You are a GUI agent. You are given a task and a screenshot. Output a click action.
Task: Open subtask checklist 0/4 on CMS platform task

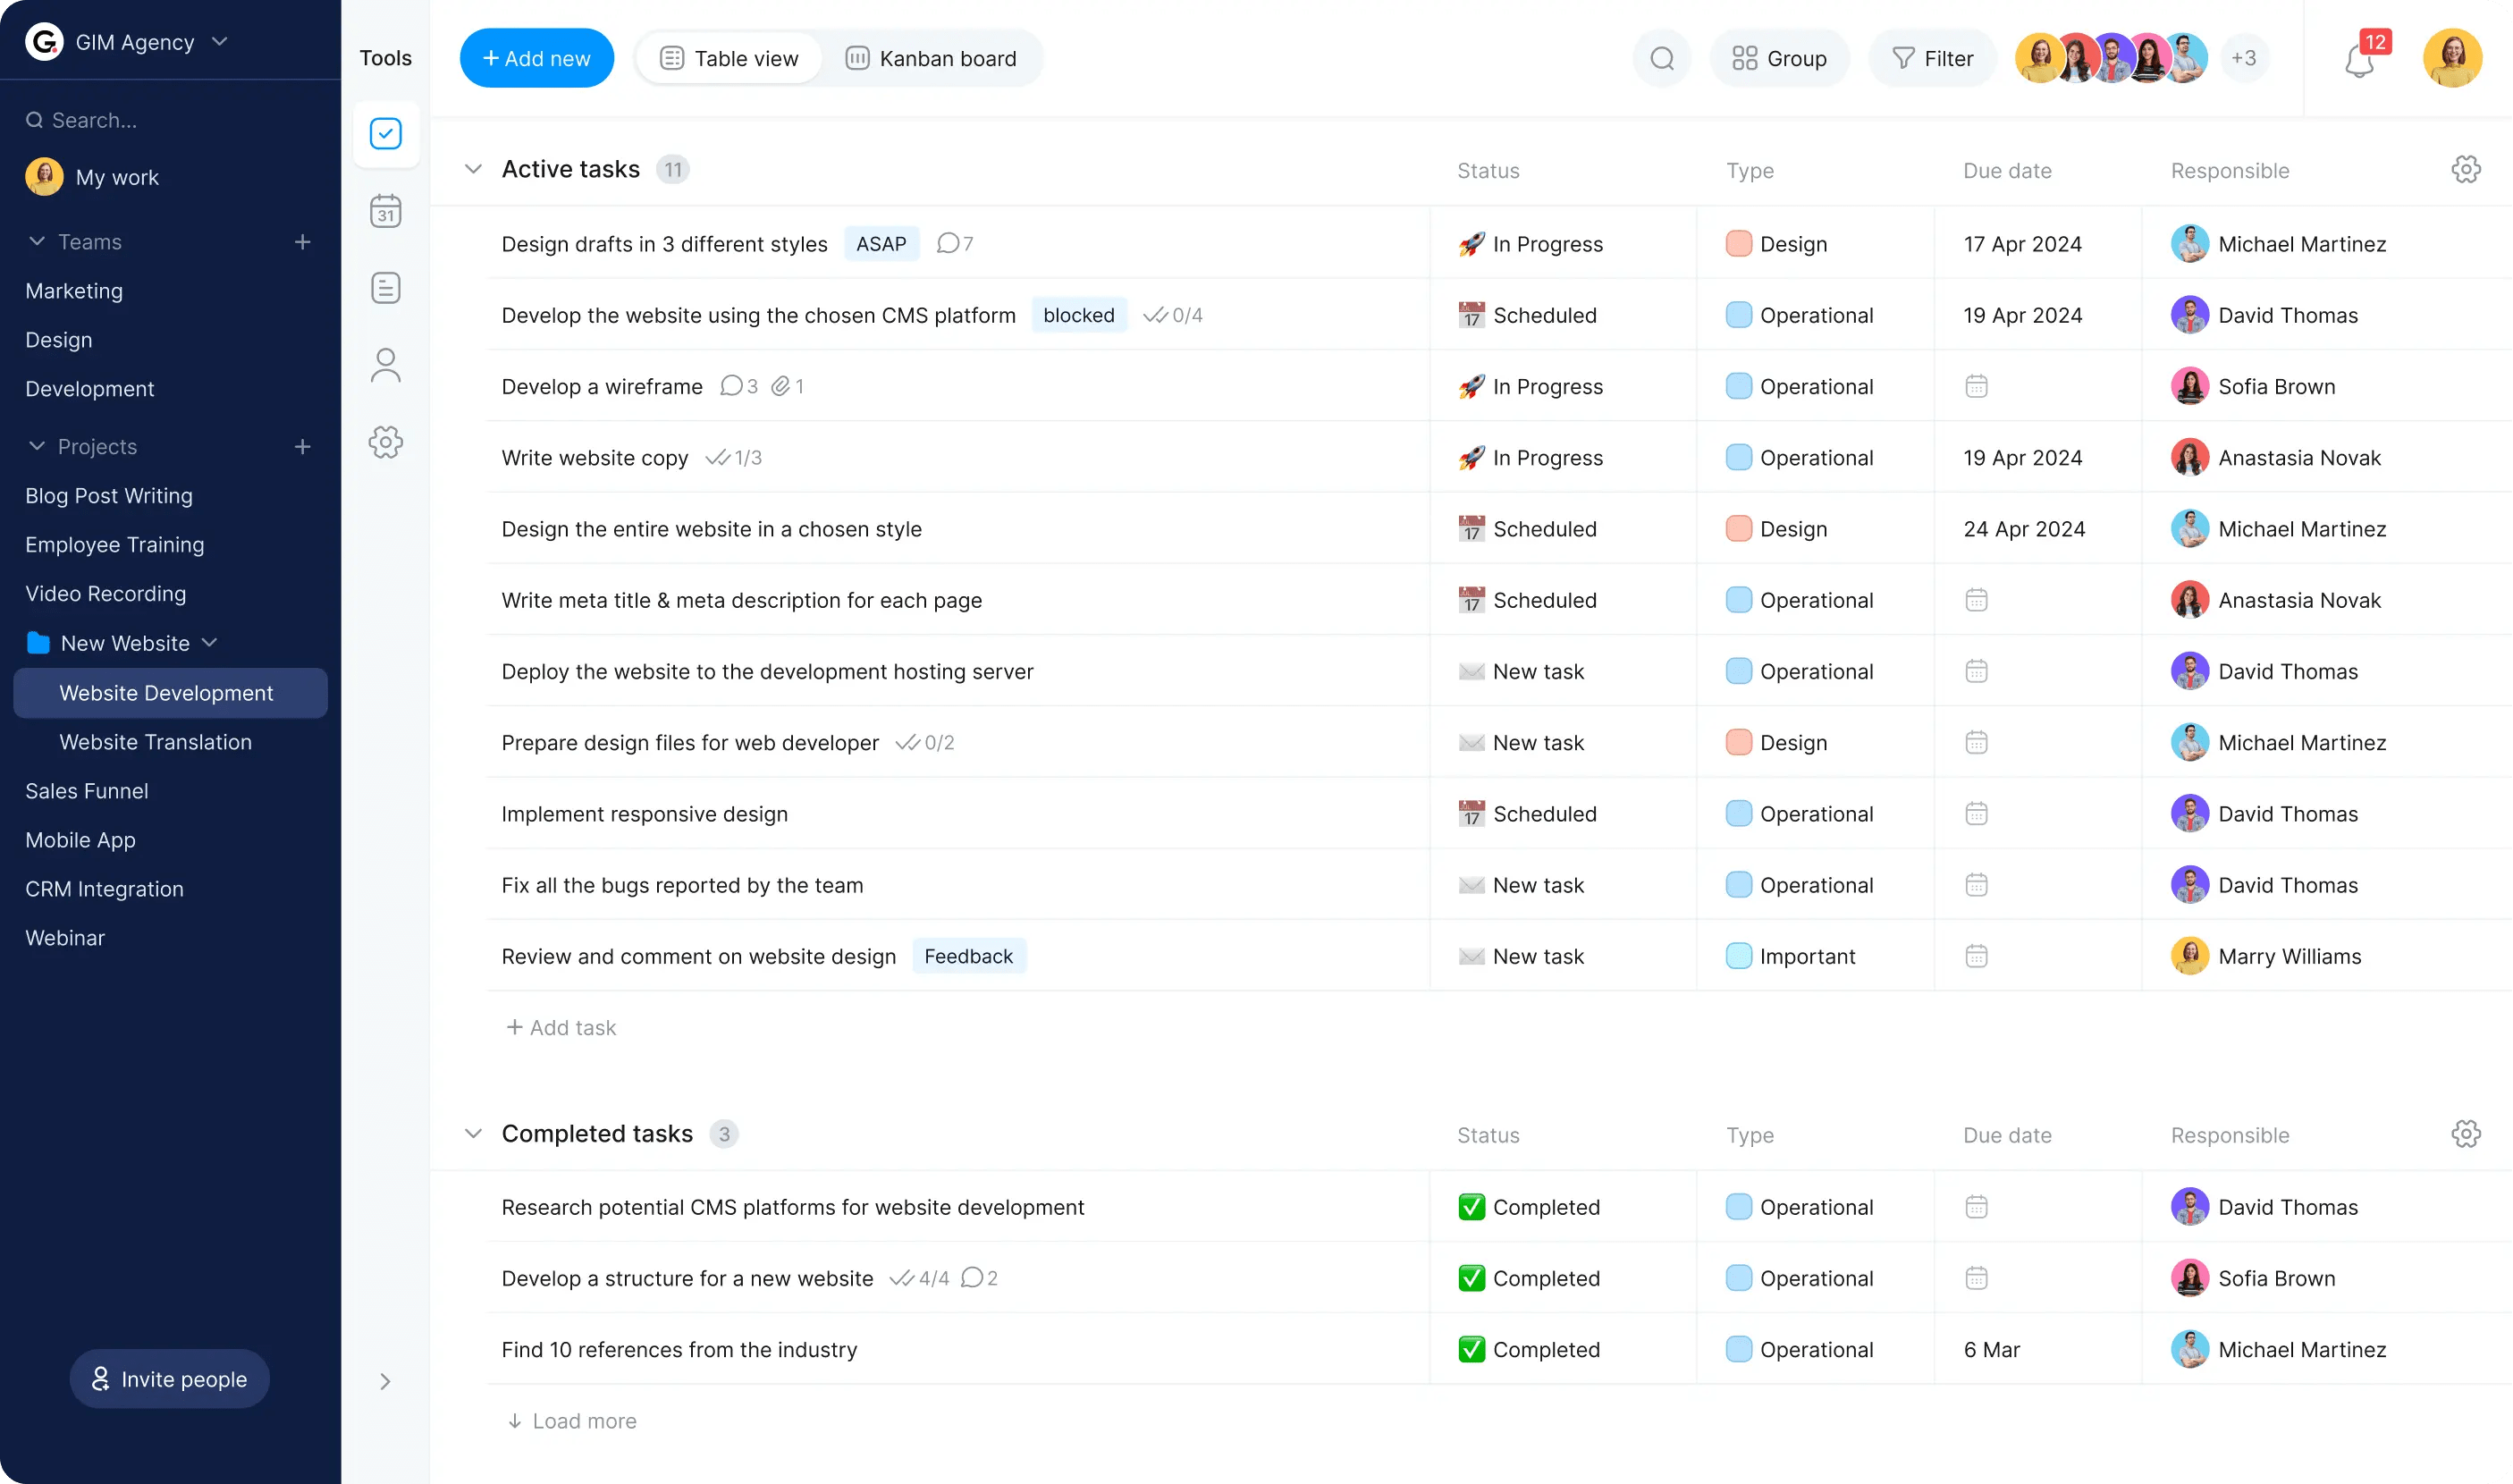1173,315
